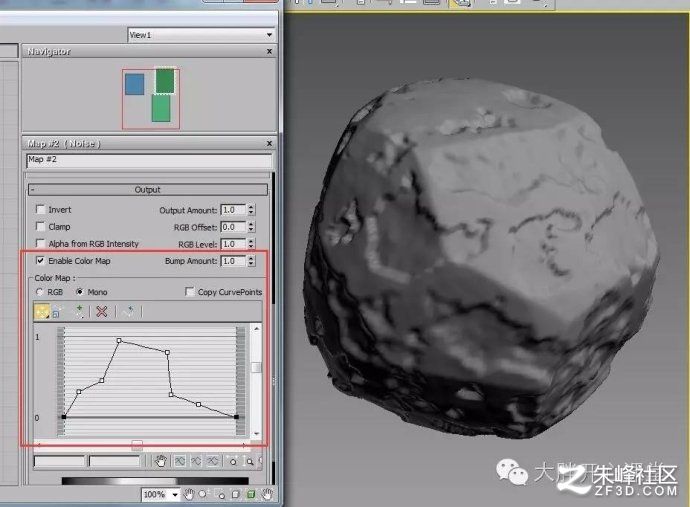Click the curve Zoom Extents icon
This screenshot has width=690, height=507.
pos(180,461)
